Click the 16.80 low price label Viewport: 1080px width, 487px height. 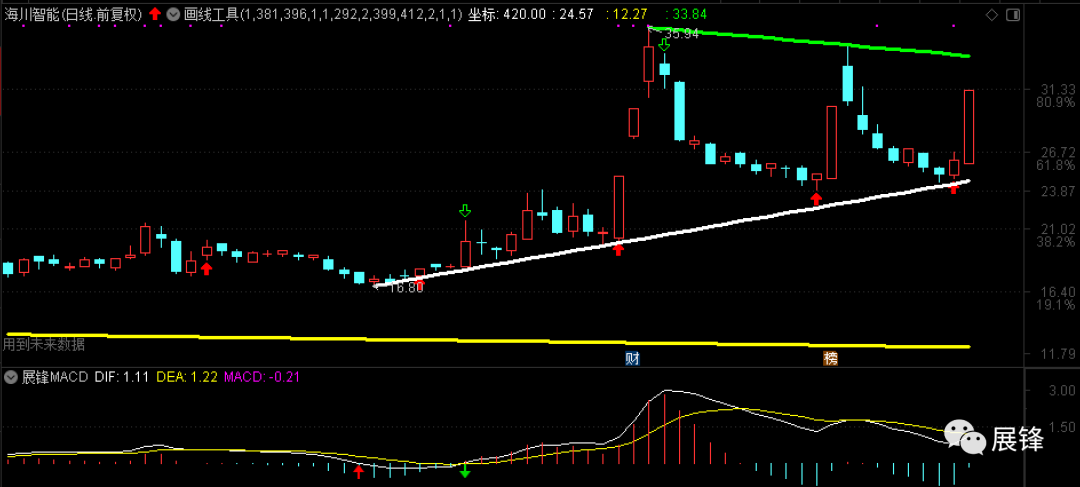[x=406, y=288]
